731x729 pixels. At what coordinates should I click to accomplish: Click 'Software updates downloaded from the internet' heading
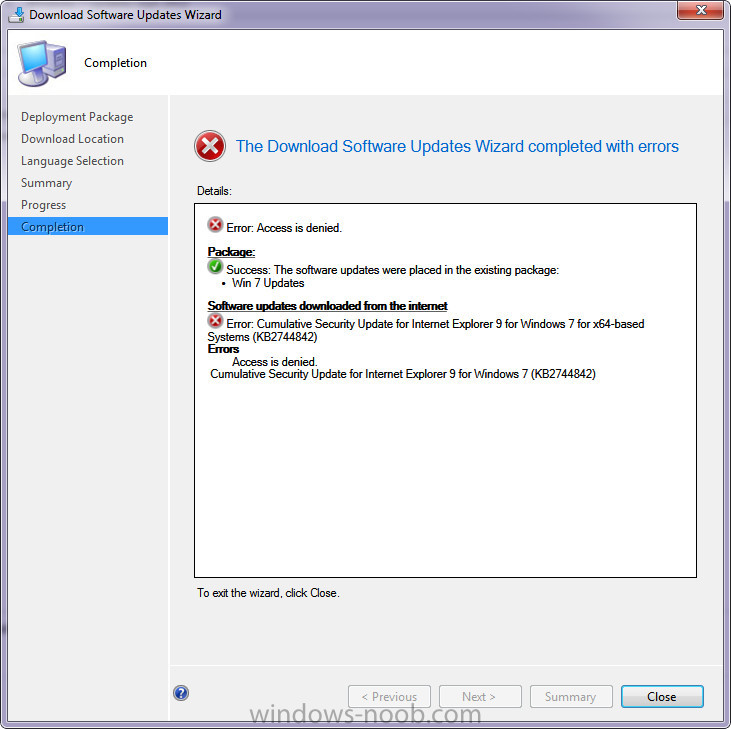[x=327, y=306]
